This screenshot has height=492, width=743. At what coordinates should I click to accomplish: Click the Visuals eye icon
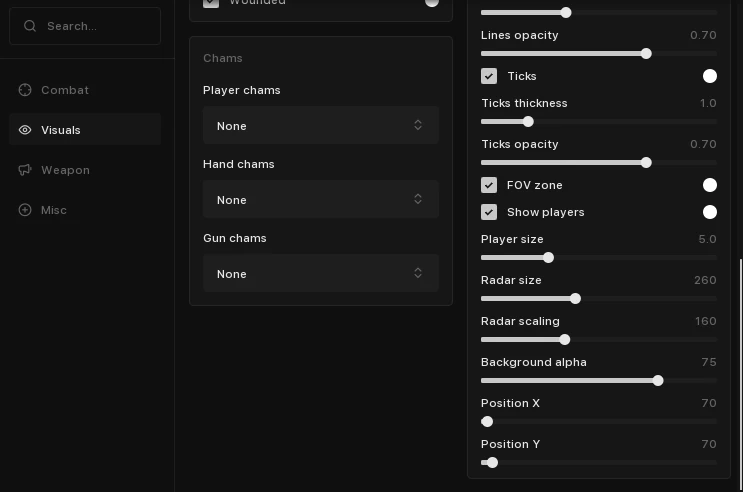25,130
